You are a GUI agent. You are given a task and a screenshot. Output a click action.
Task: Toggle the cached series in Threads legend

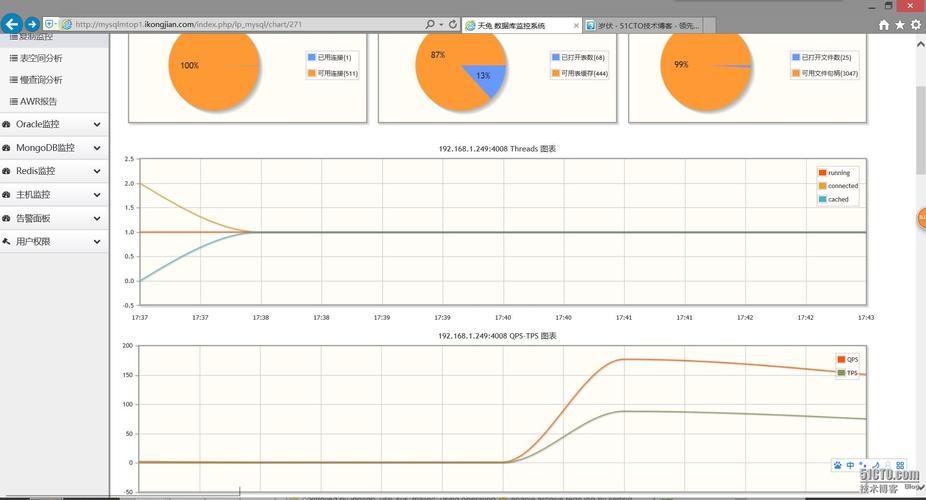[833, 200]
